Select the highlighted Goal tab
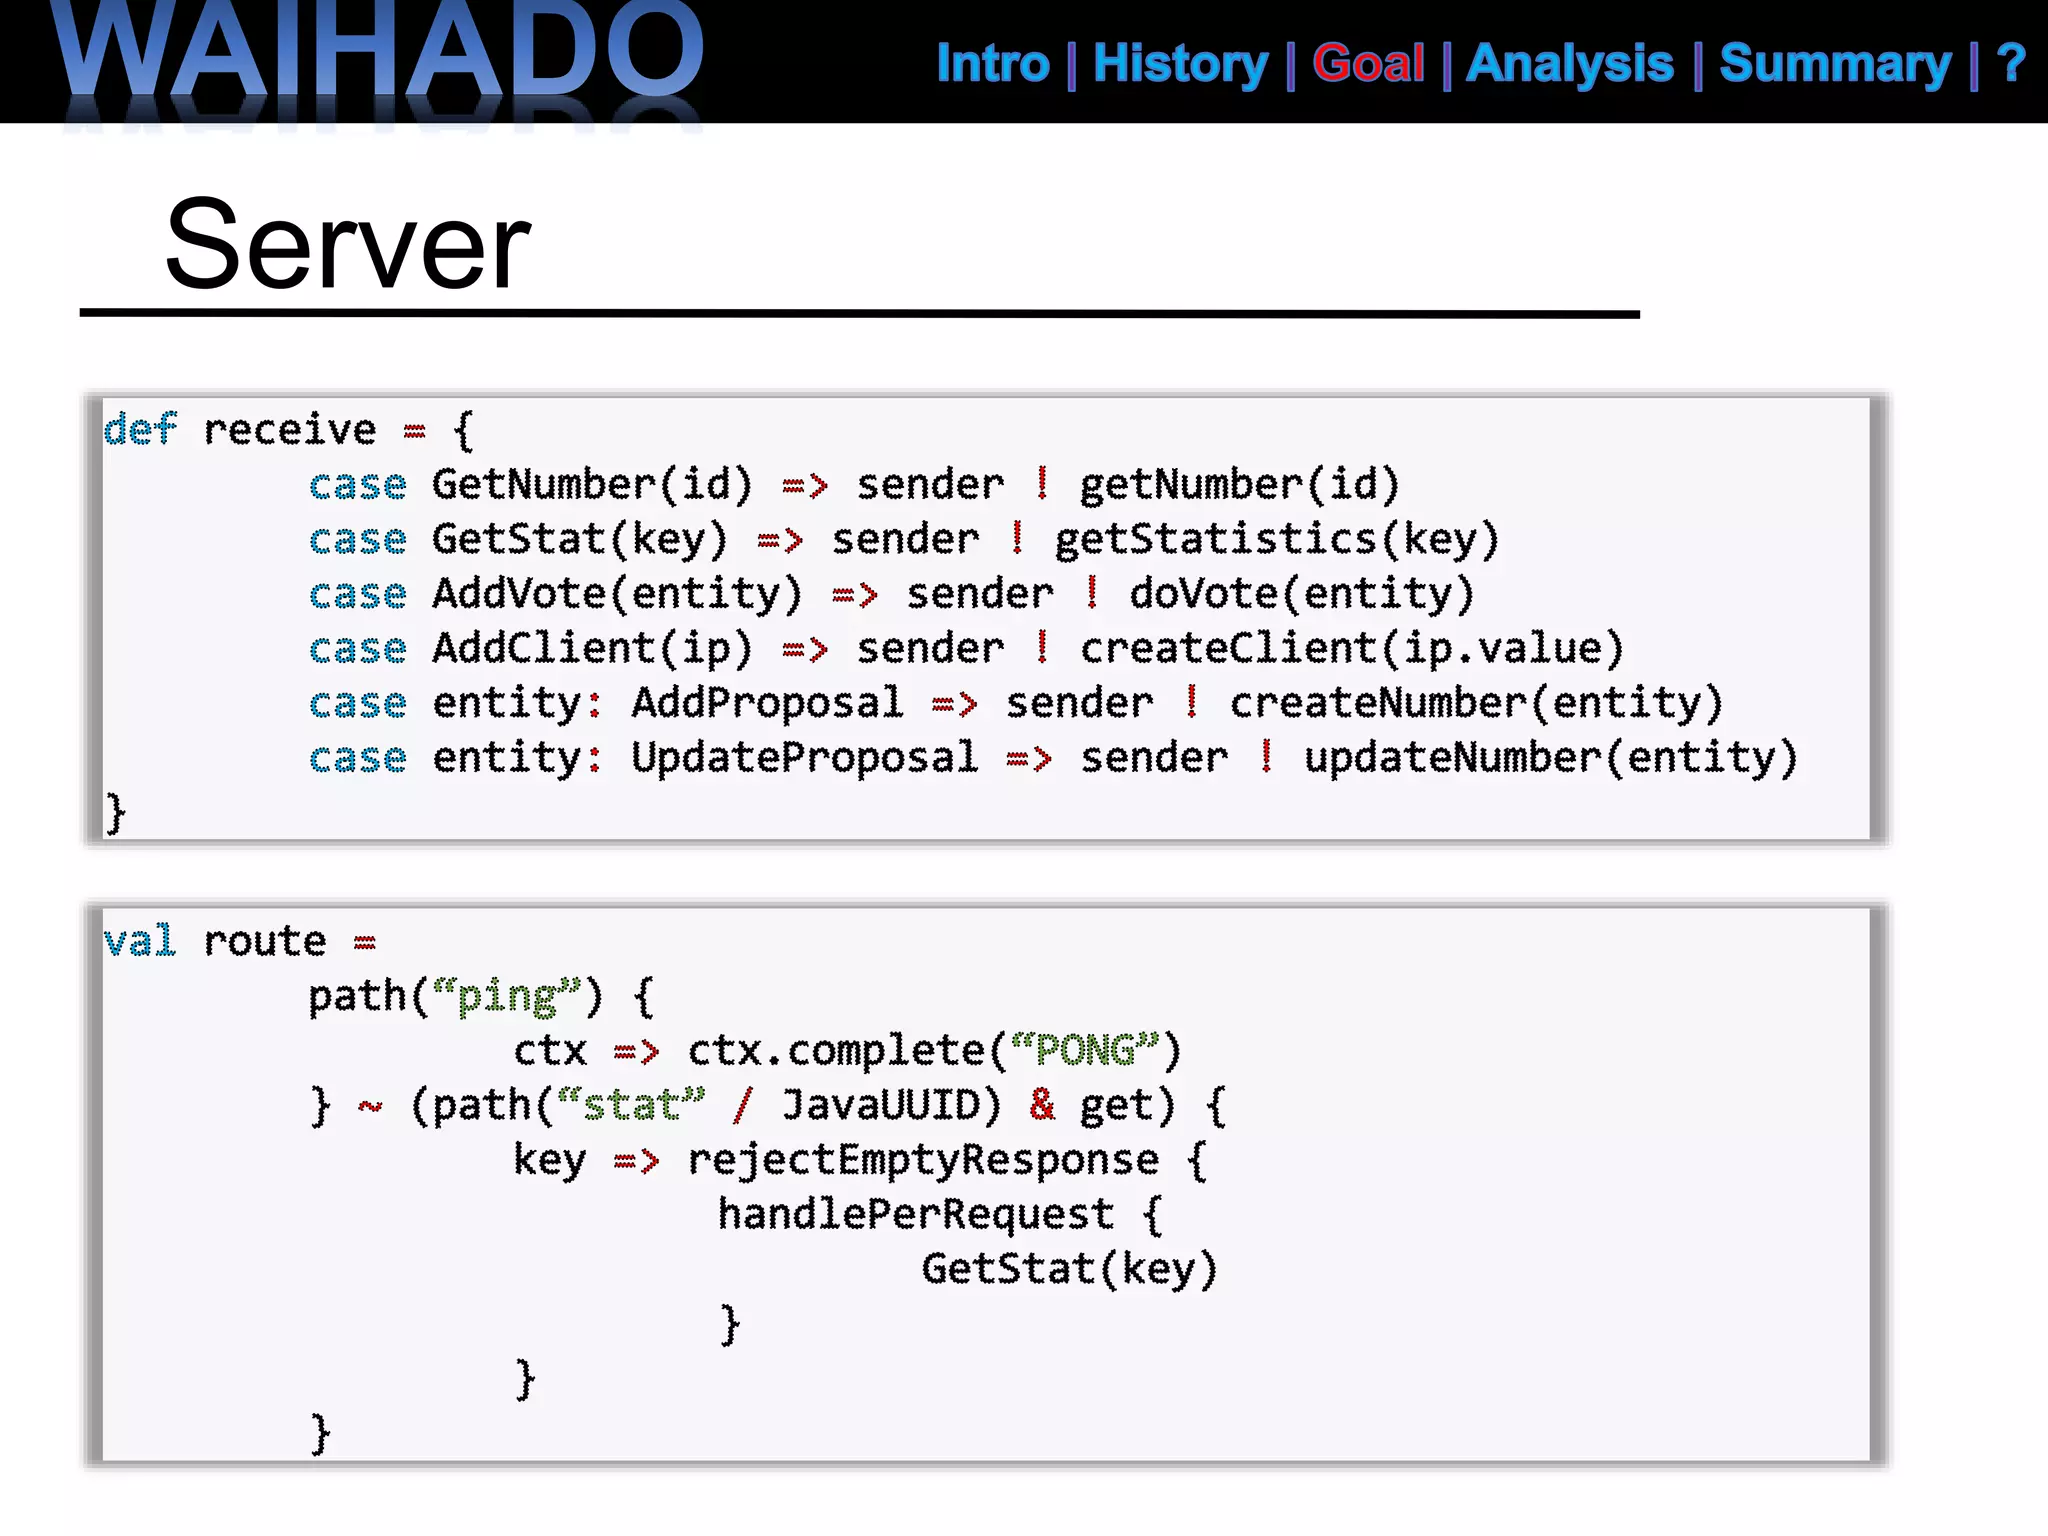The height and width of the screenshot is (1536, 2048). pos(1368,63)
